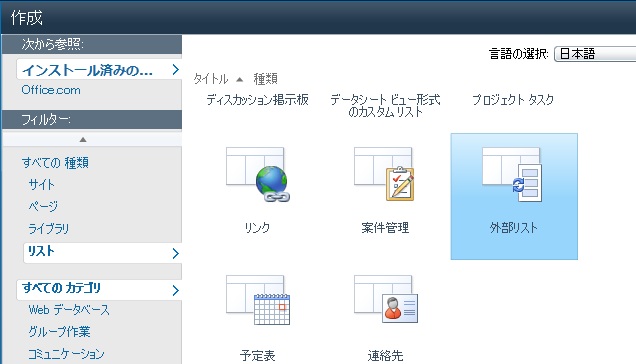Click the リンク label under globe icon
The image size is (636, 364).
pos(257,228)
